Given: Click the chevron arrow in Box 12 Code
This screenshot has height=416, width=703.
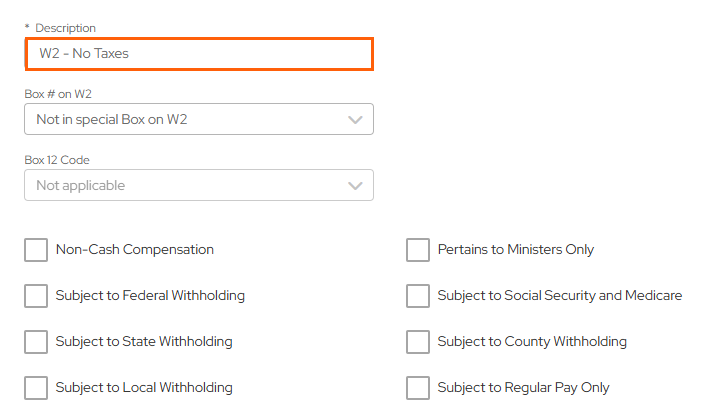Looking at the screenshot, I should [355, 186].
